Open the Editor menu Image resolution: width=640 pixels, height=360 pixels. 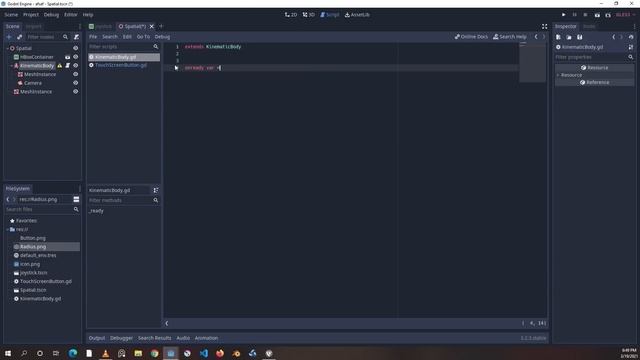tap(71, 15)
